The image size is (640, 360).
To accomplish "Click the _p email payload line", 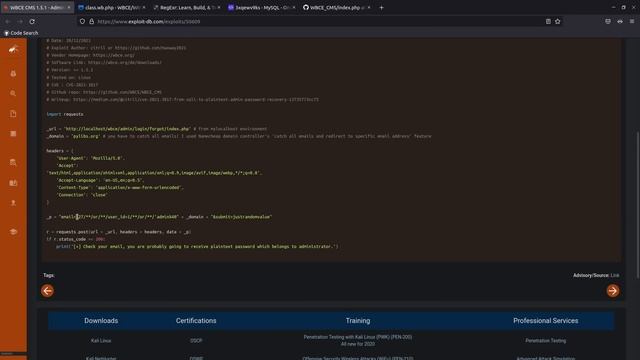I will [x=159, y=217].
